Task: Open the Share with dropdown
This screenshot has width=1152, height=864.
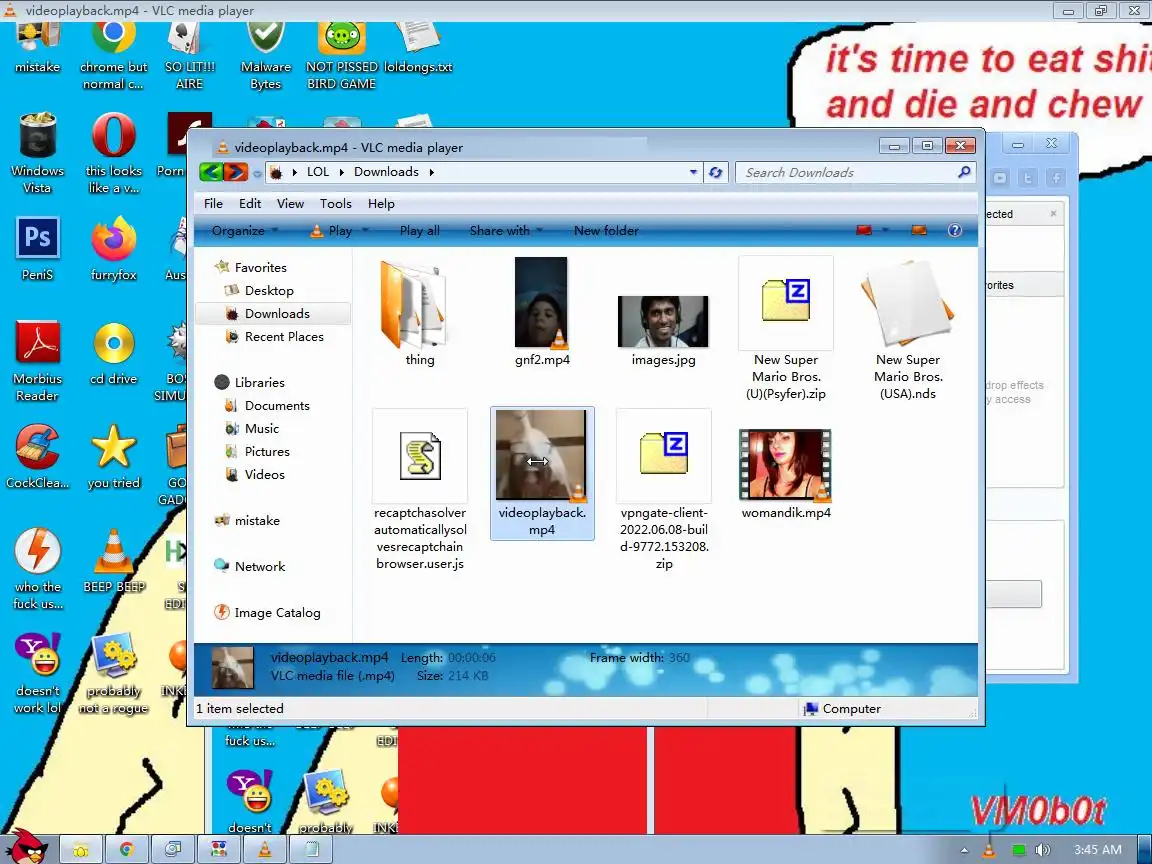Action: click(x=506, y=231)
